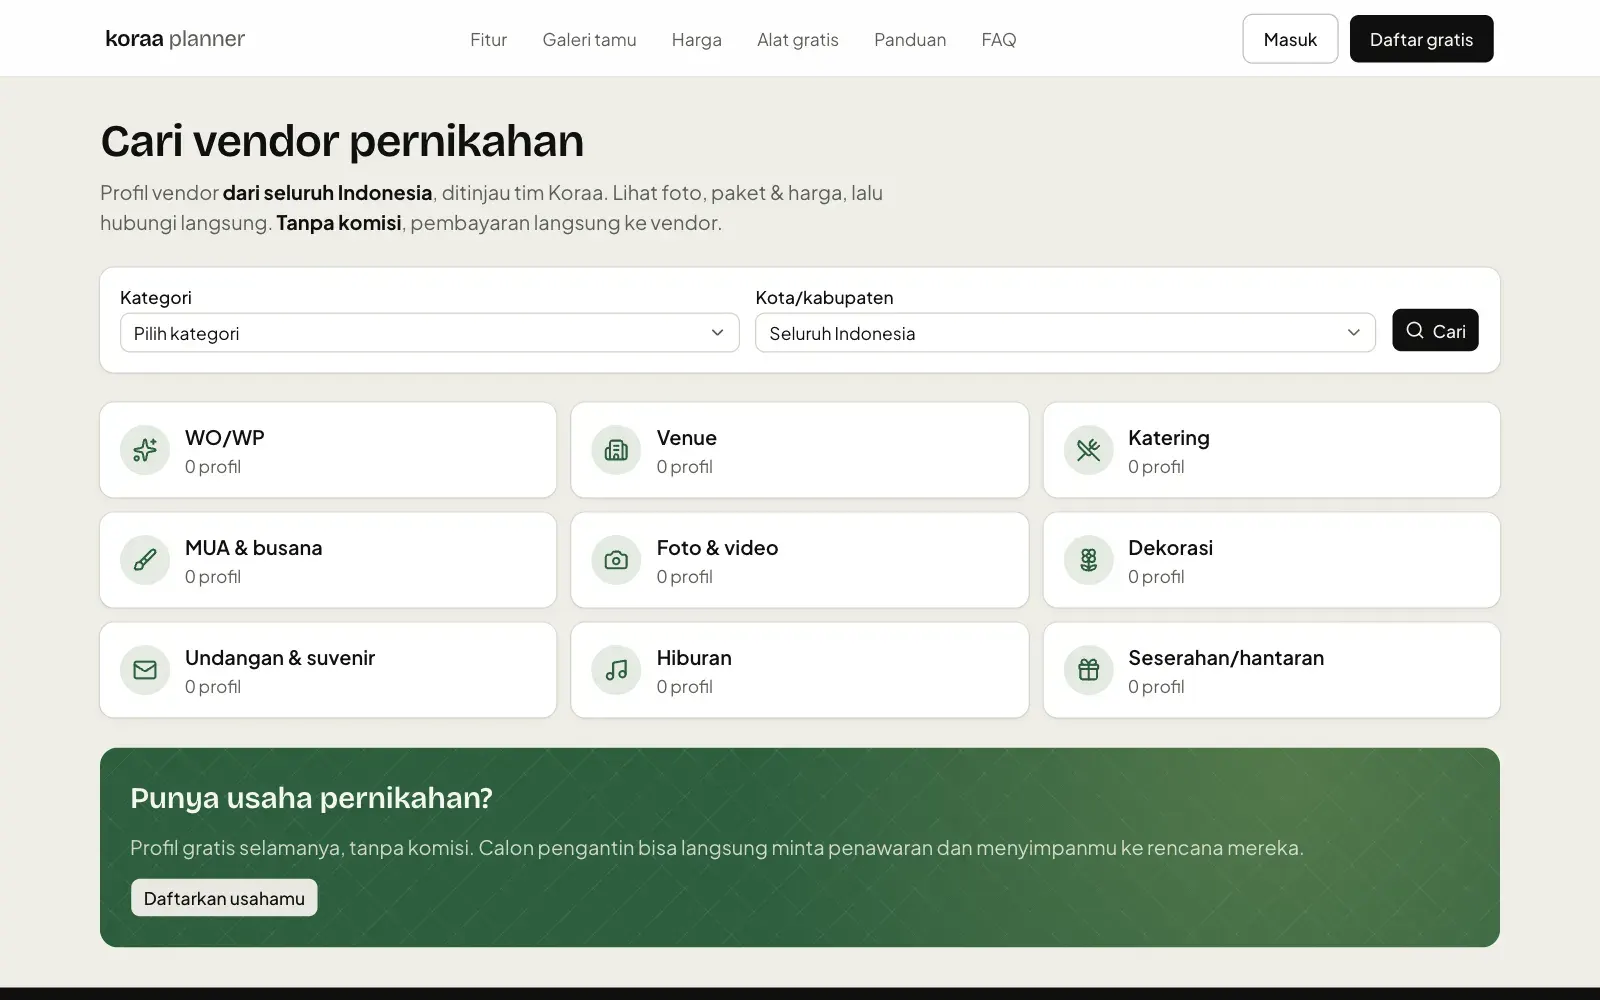
Task: Open the Harga page
Action: [696, 40]
